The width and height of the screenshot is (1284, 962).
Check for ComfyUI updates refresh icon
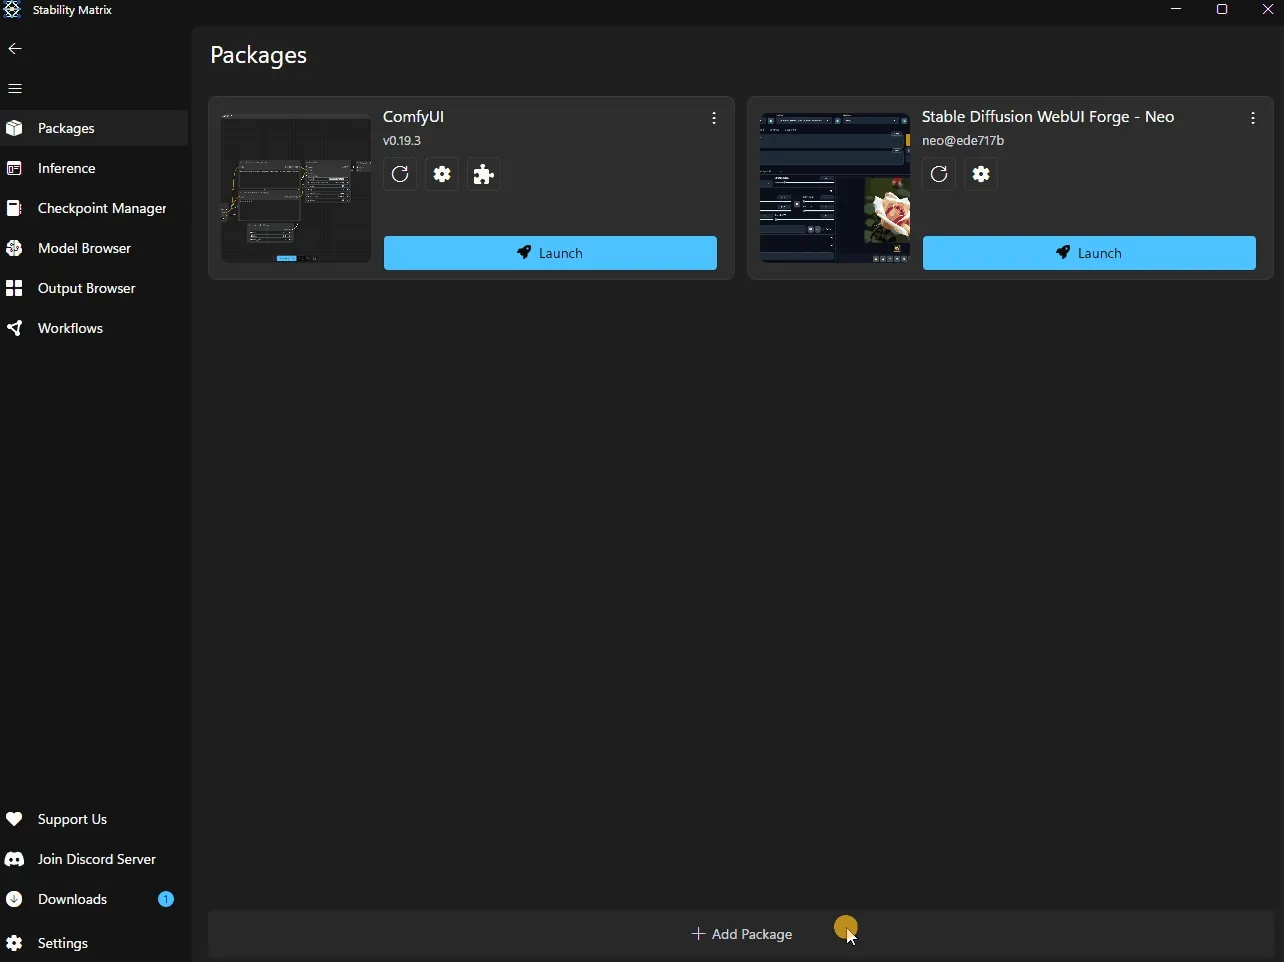click(400, 175)
